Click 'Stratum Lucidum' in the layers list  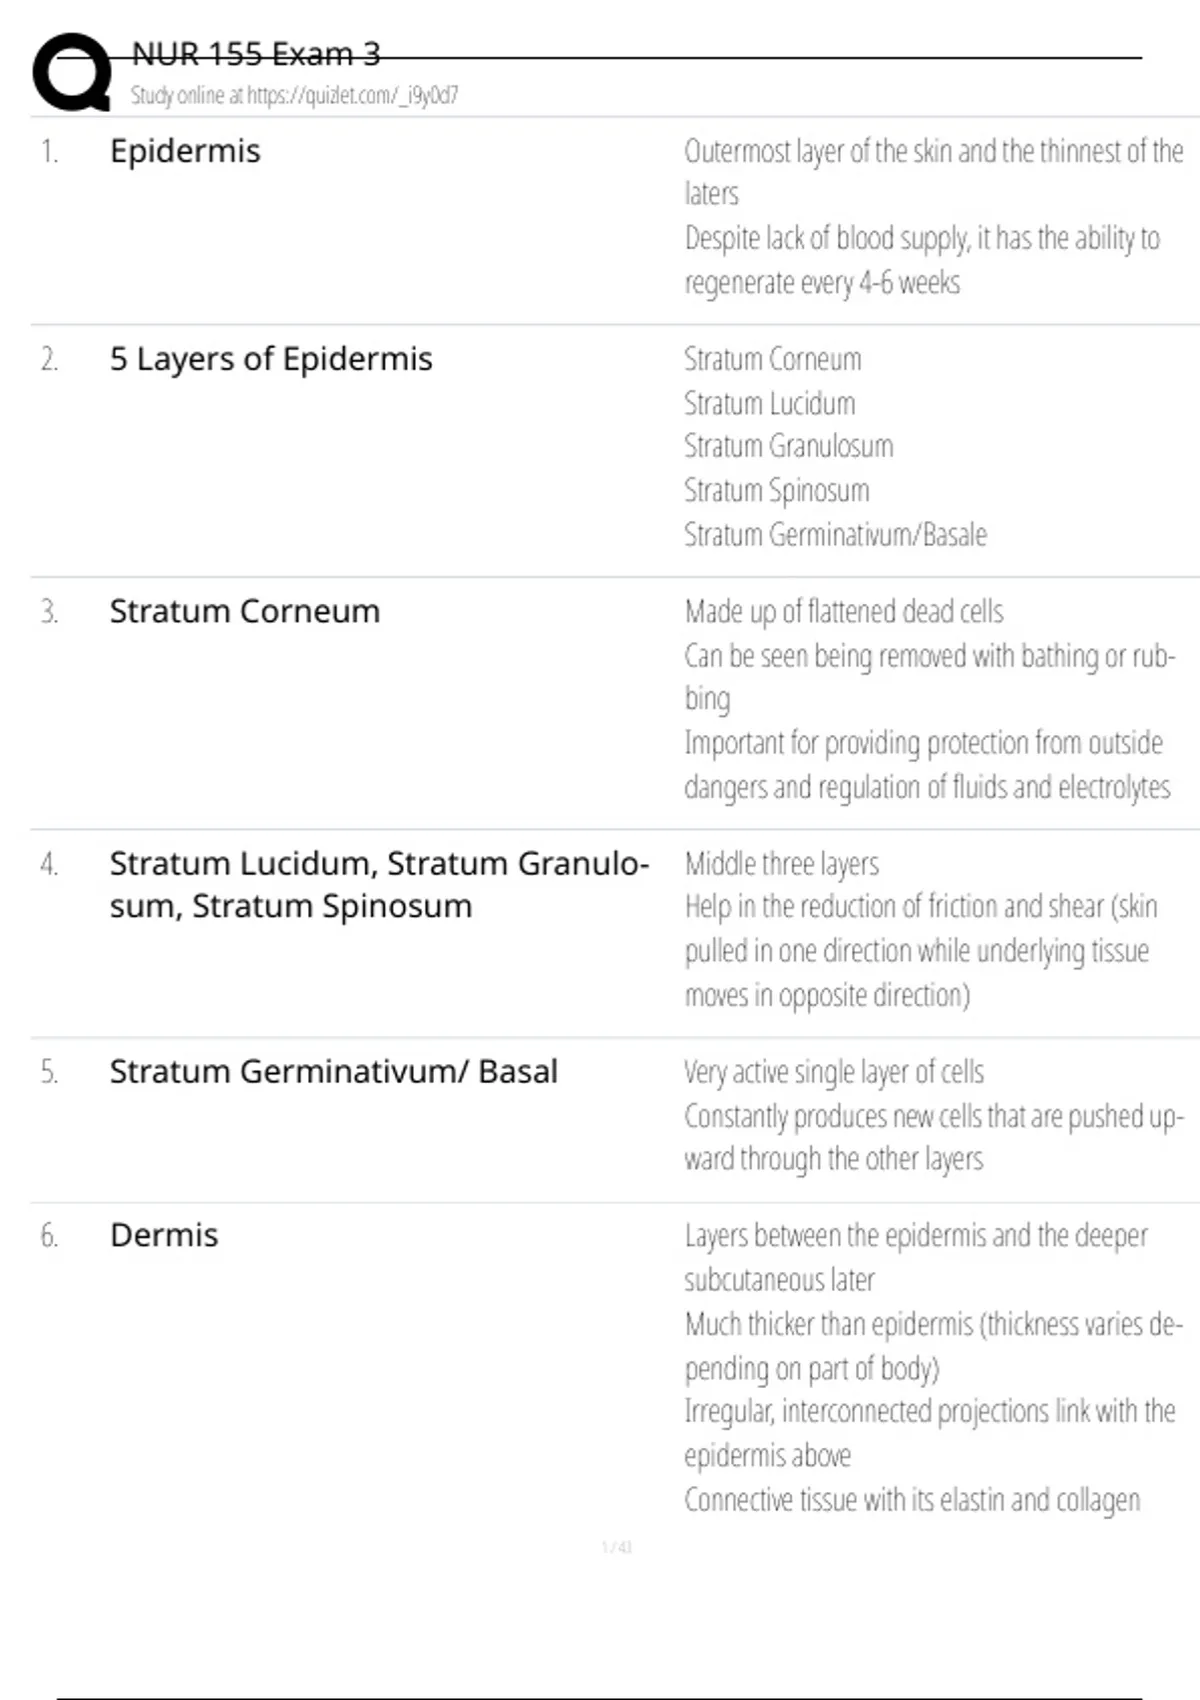pos(770,404)
